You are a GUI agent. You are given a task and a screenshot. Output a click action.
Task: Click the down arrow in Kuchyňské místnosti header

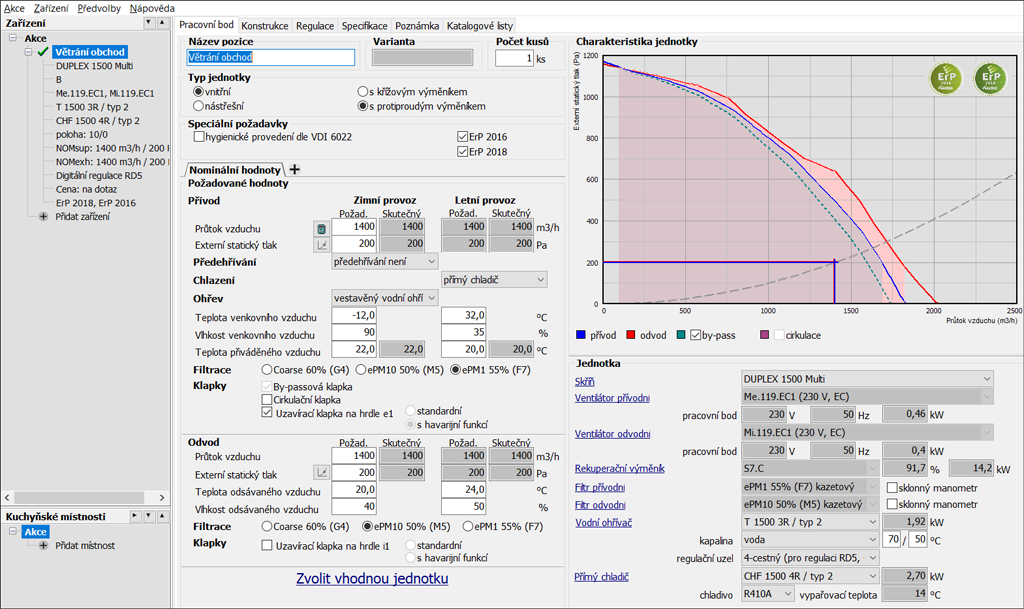(x=149, y=516)
